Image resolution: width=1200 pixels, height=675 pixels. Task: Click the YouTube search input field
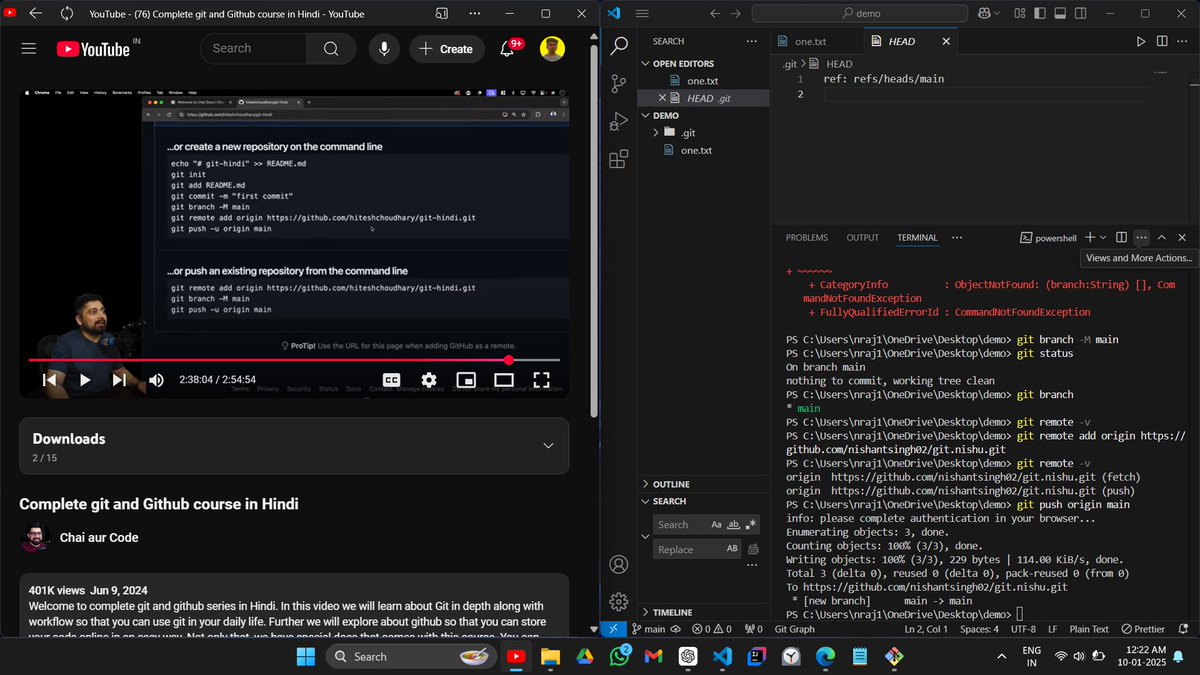[253, 48]
